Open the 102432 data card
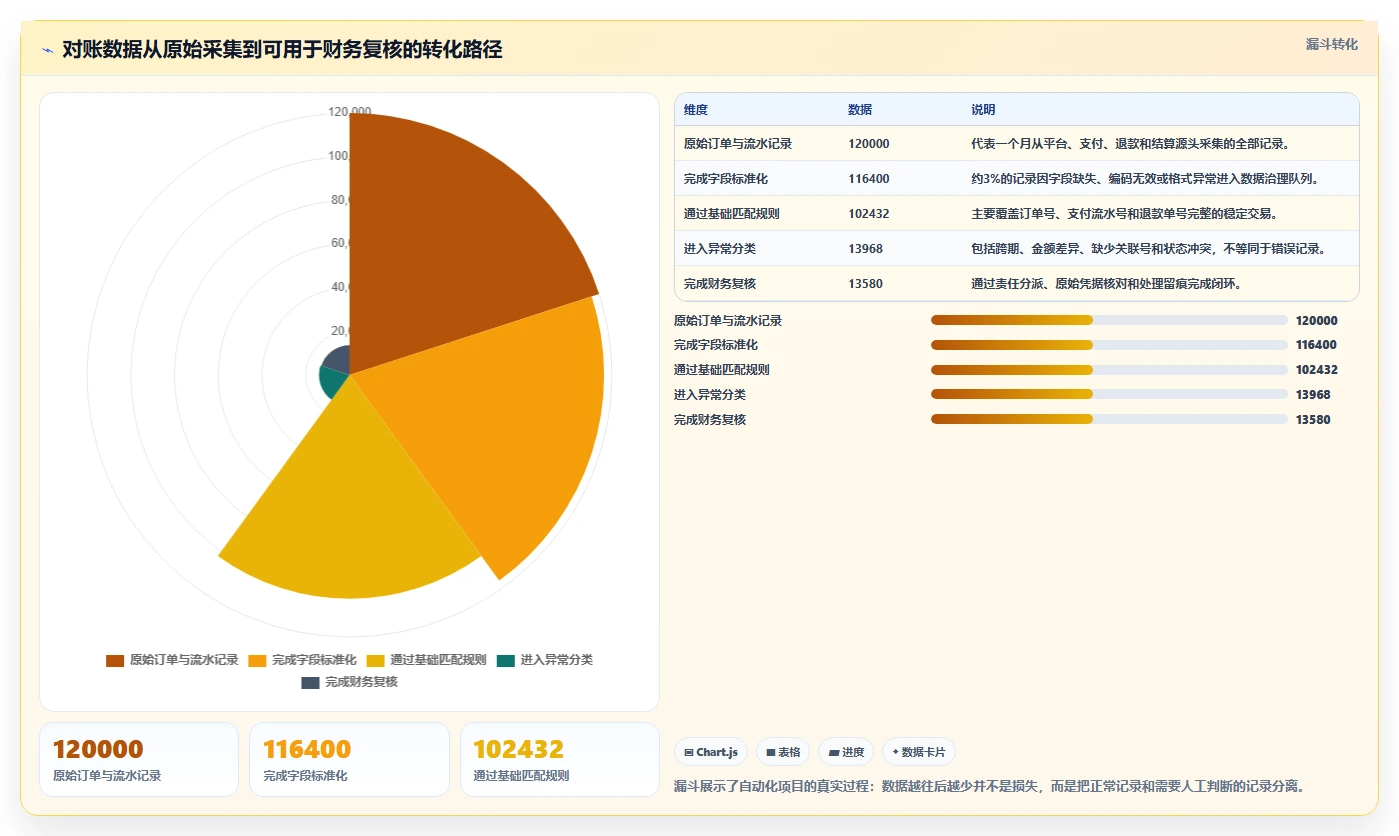The height and width of the screenshot is (836, 1399). (560, 759)
